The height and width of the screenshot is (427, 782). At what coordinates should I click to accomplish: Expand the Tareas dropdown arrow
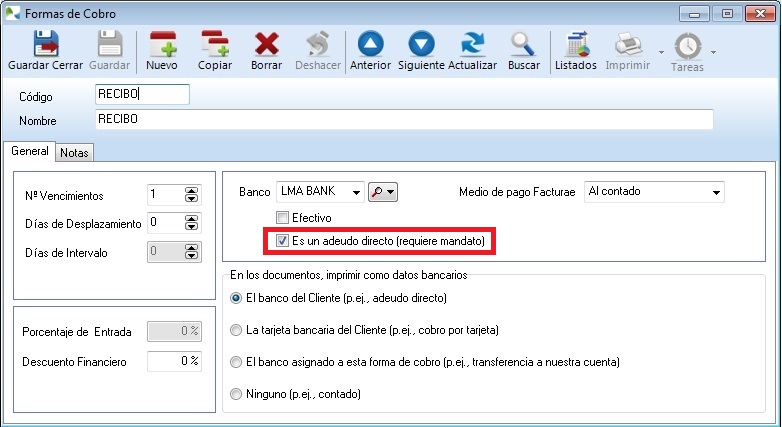click(x=713, y=52)
